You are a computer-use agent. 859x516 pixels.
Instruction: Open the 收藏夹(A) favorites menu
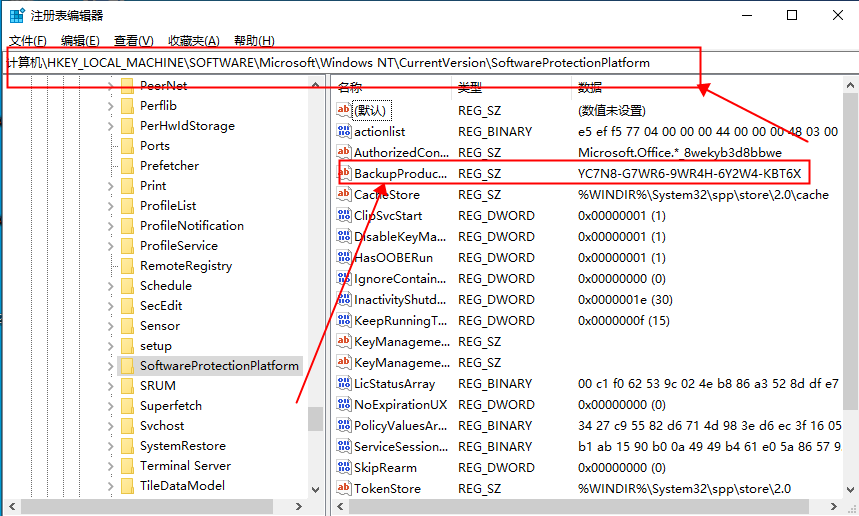coord(193,41)
